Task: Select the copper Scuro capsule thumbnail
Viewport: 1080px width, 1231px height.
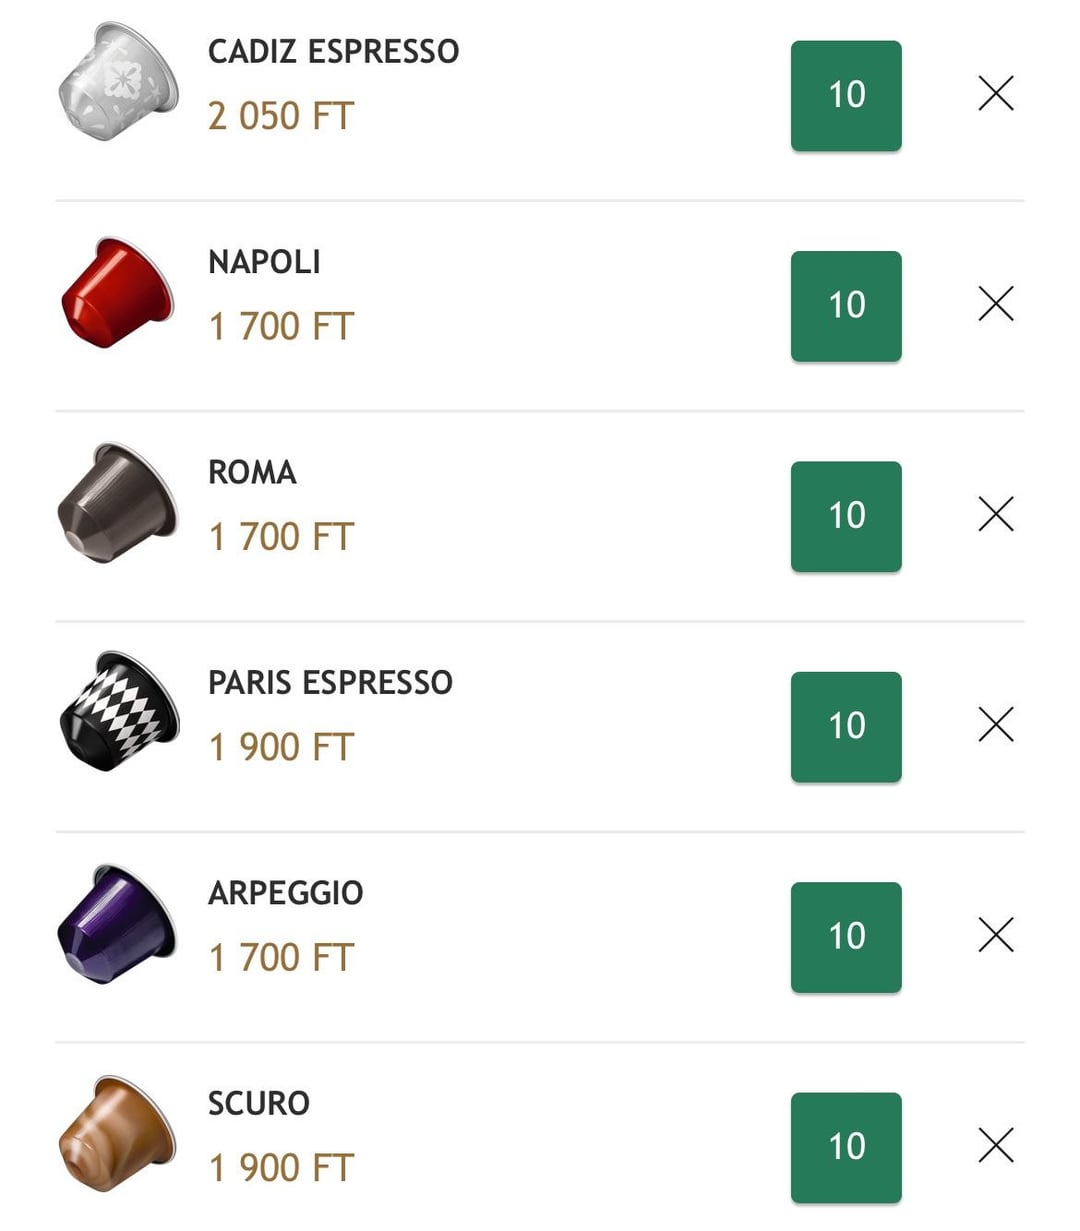Action: tap(118, 1134)
